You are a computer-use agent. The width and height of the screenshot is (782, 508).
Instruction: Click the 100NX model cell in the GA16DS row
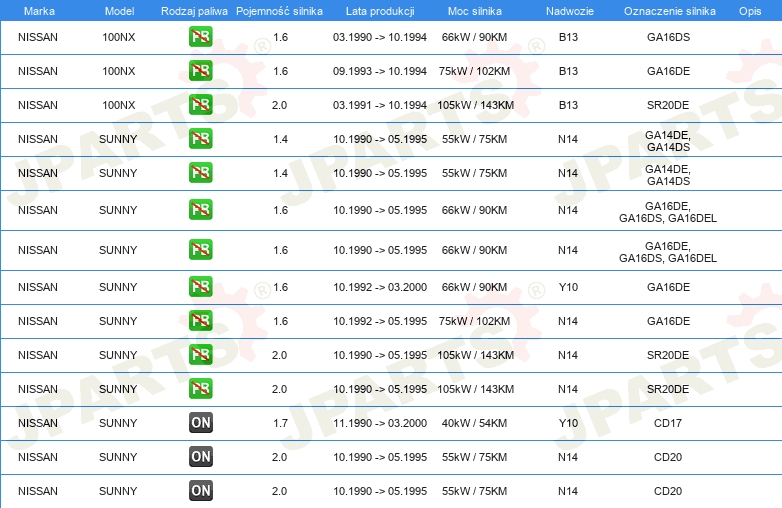click(x=119, y=37)
